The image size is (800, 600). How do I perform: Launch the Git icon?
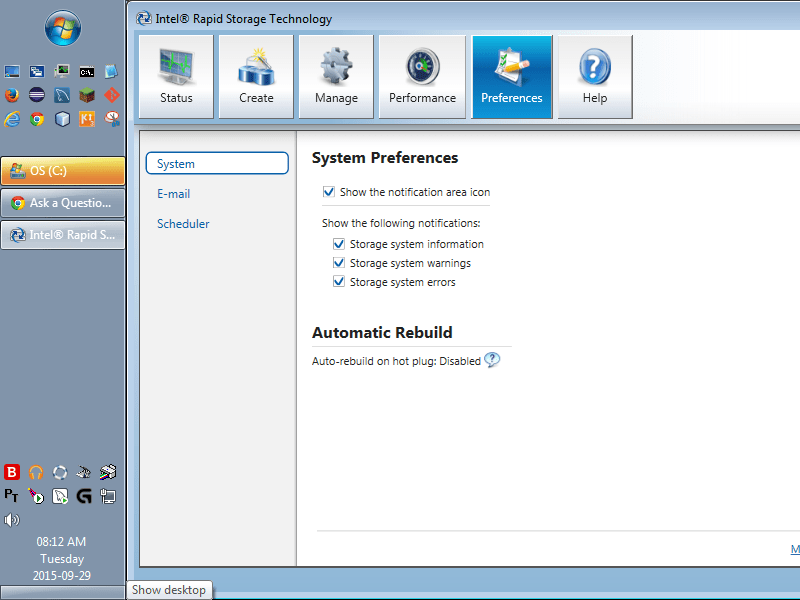point(112,95)
